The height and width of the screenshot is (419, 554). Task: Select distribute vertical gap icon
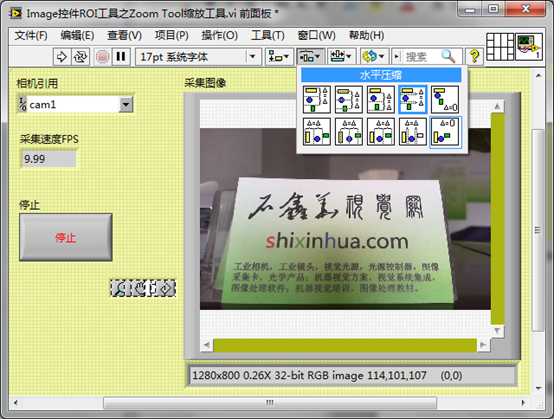point(413,99)
